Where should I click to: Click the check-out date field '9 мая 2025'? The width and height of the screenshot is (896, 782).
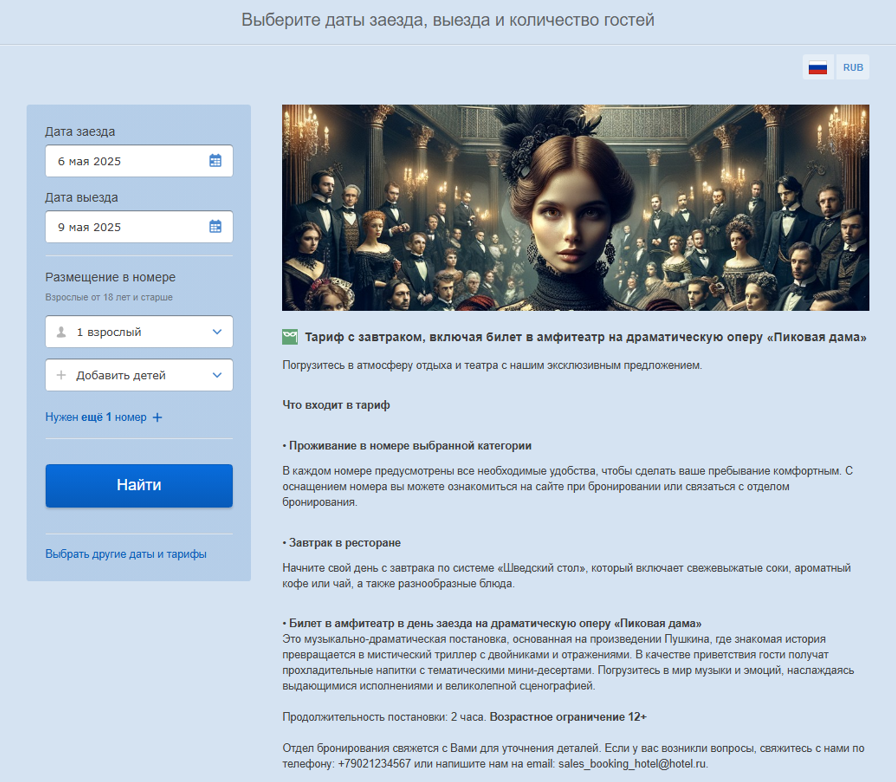139,226
